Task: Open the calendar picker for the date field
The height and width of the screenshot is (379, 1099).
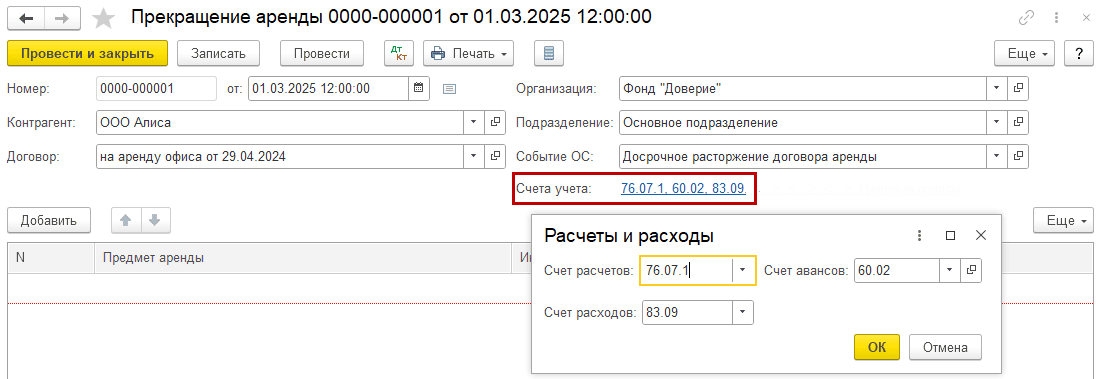Action: [x=418, y=88]
